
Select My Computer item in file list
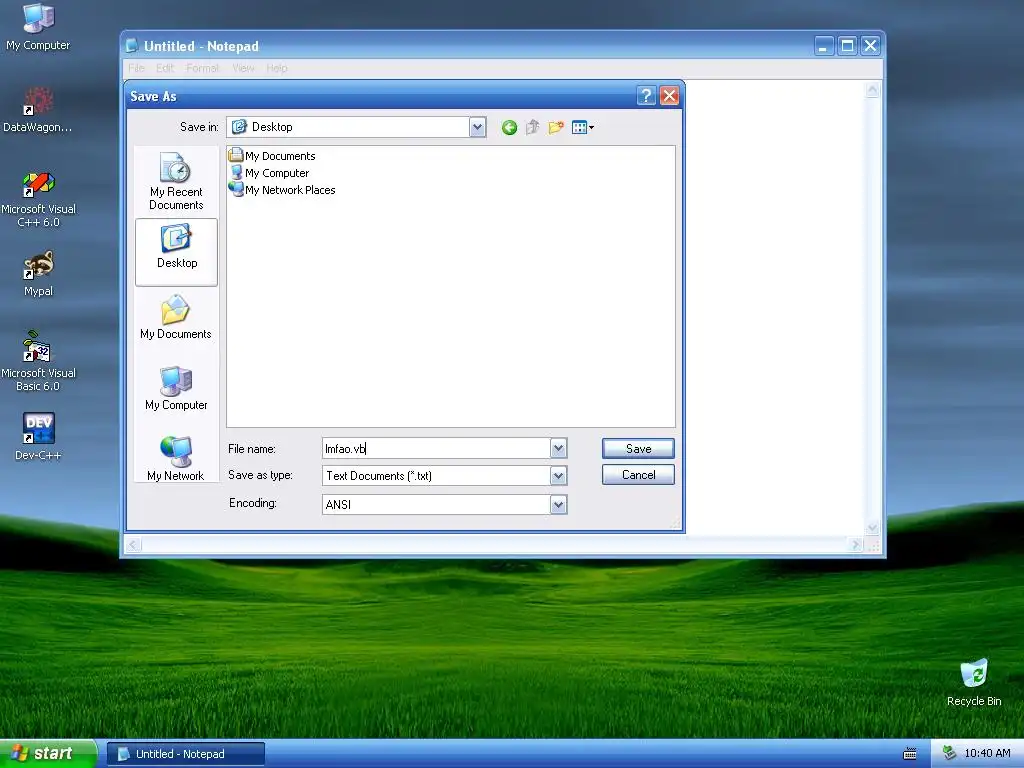tap(269, 172)
